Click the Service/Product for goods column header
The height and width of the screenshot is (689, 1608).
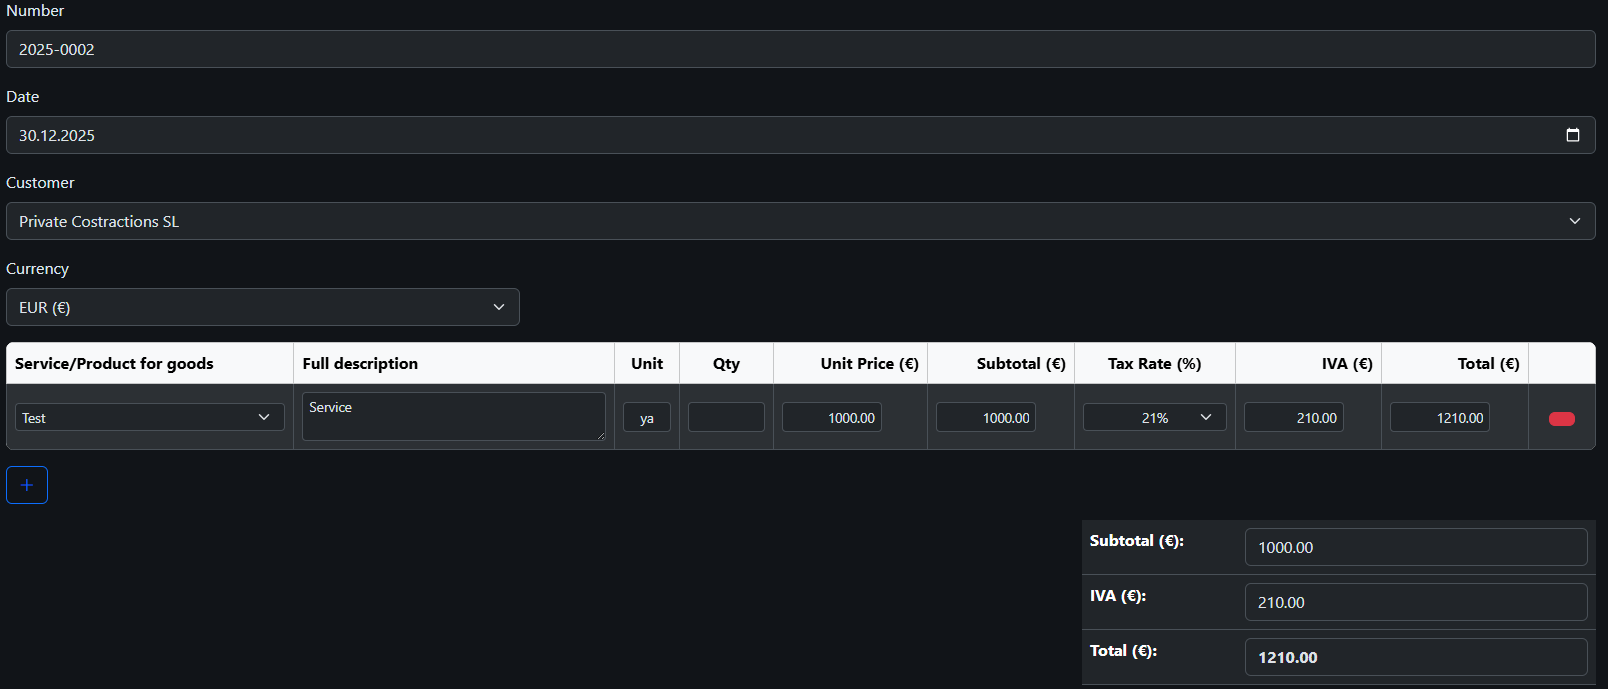click(114, 364)
